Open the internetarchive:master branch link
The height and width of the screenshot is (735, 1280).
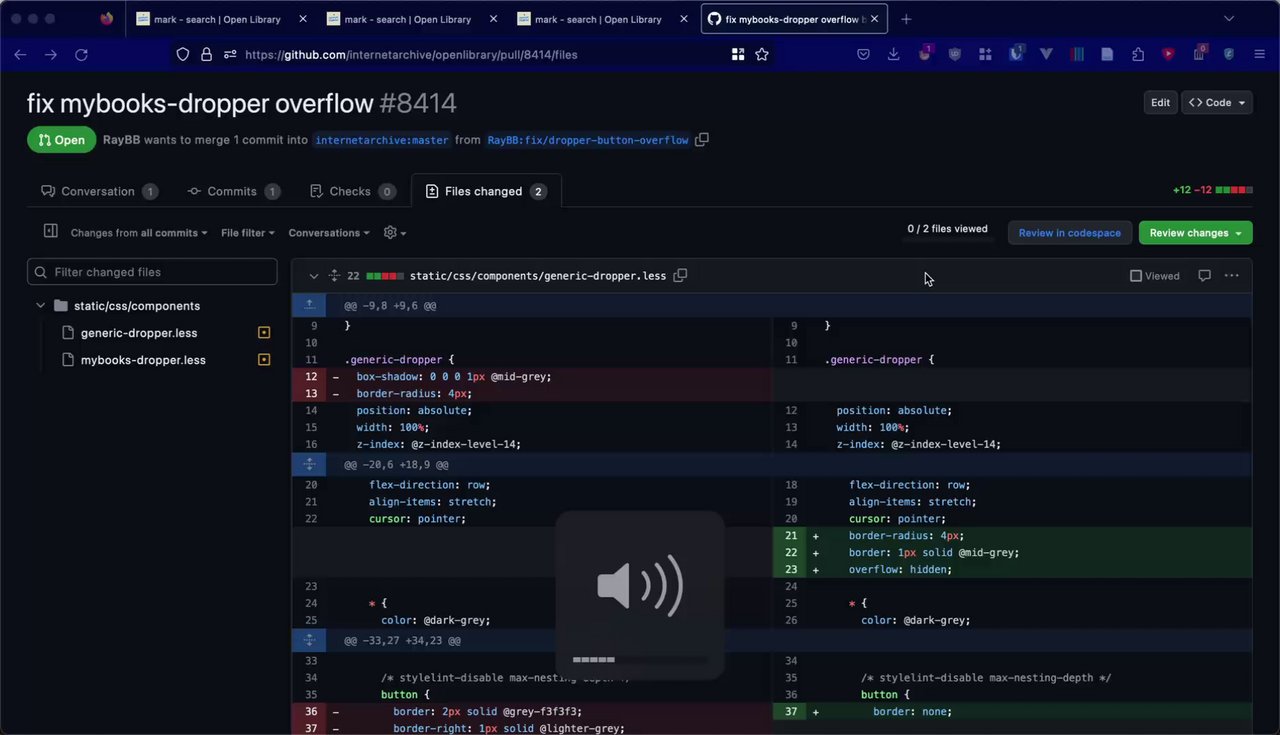click(x=382, y=140)
